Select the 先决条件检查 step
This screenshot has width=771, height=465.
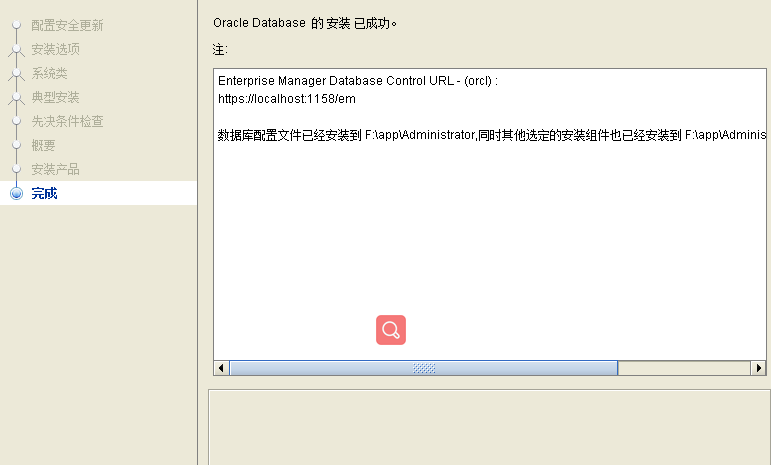67,121
